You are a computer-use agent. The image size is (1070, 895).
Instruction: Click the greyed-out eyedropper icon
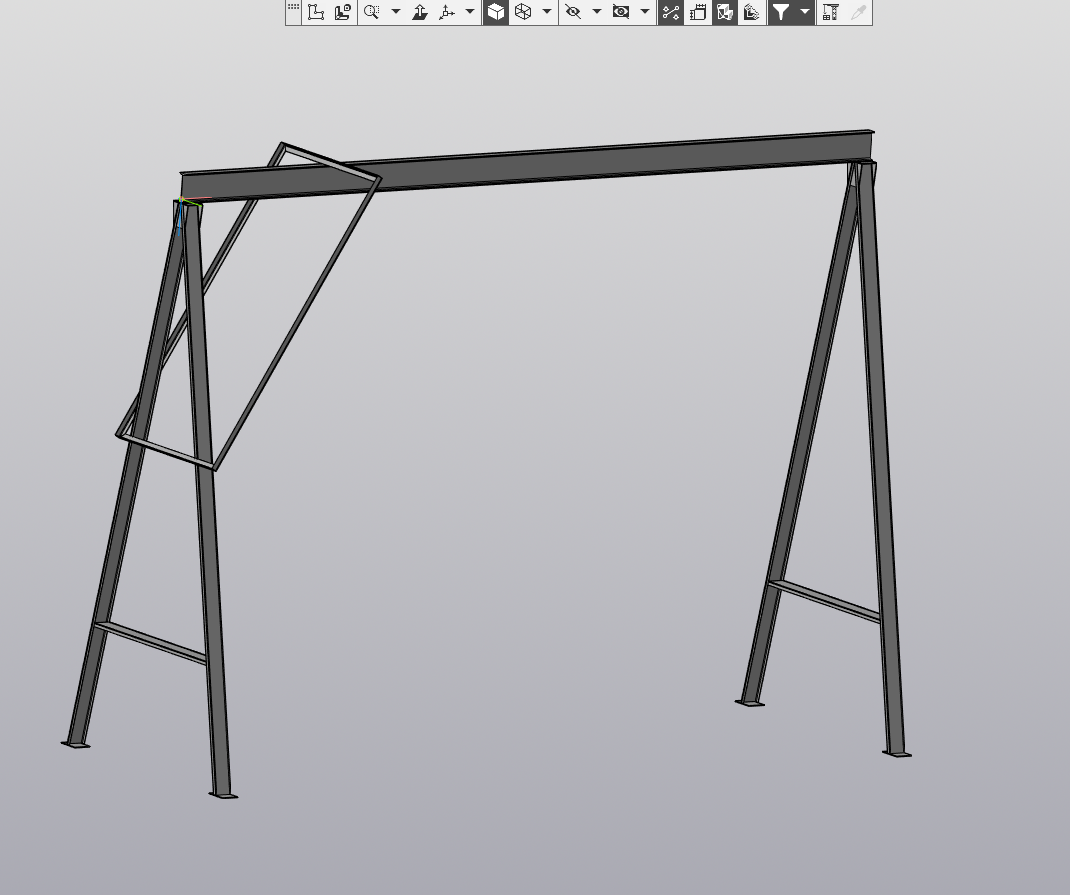[x=858, y=12]
